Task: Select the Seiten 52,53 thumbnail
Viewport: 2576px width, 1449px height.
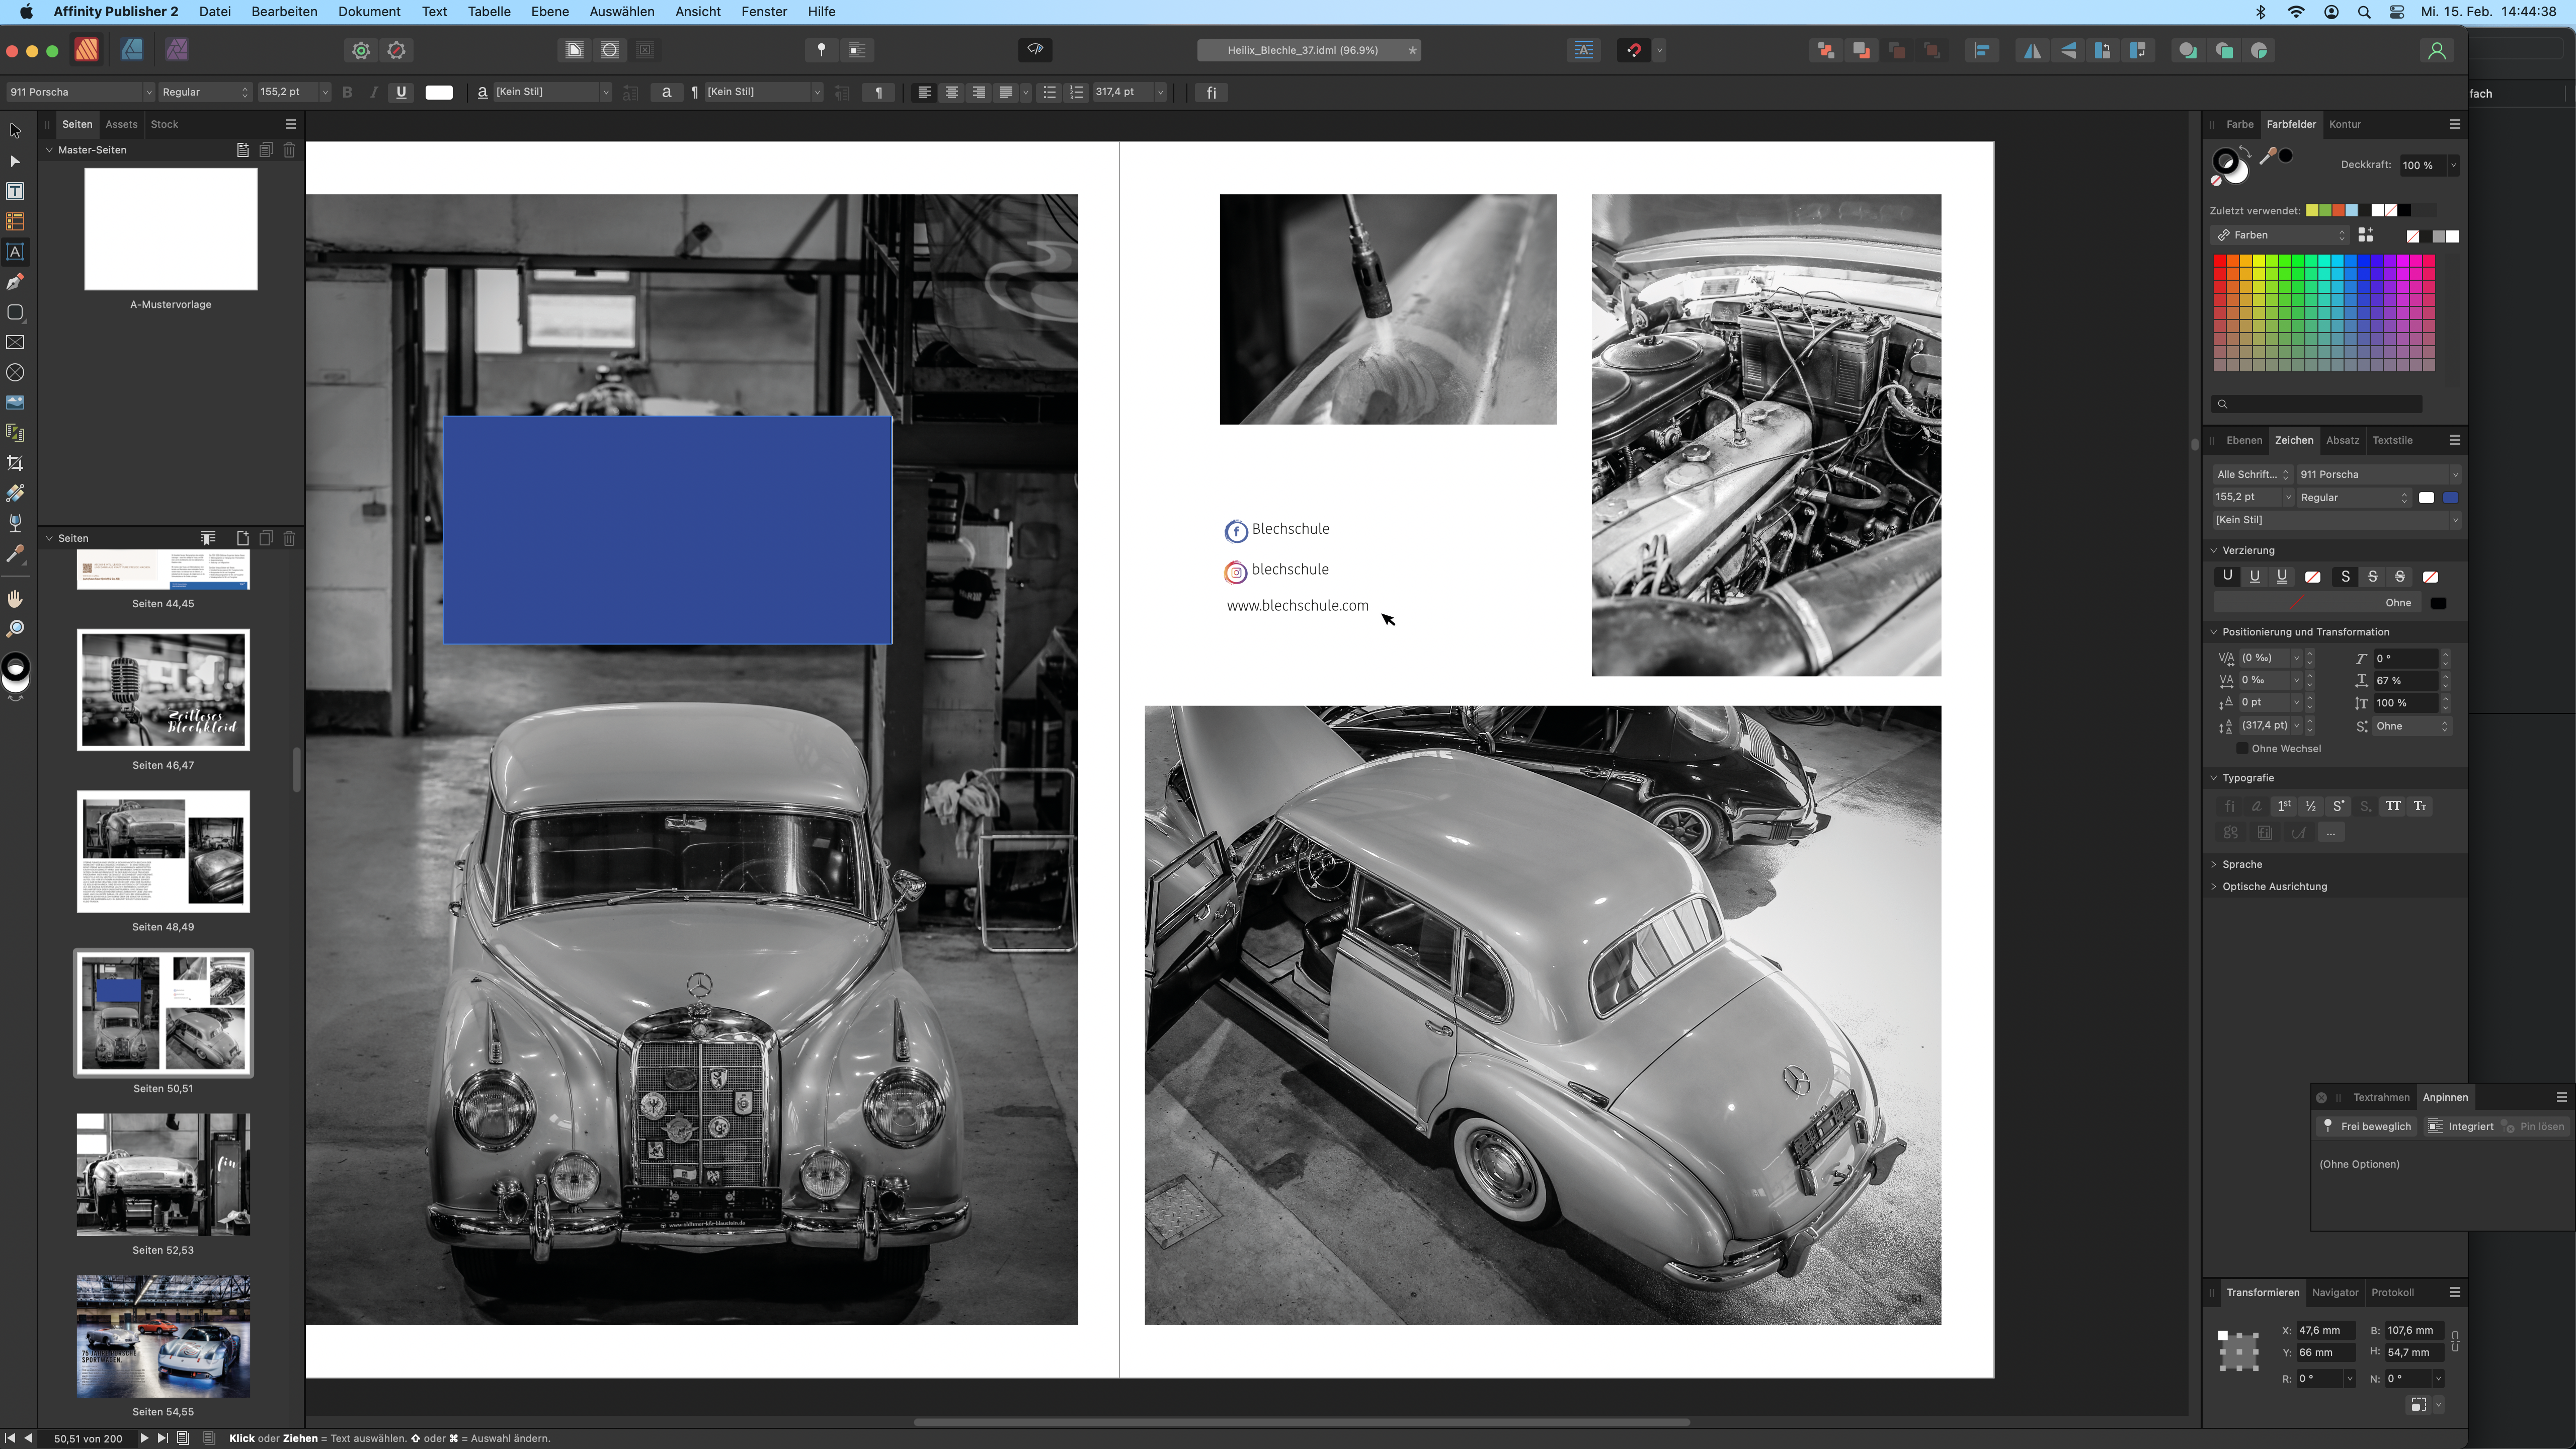Action: pos(163,1174)
